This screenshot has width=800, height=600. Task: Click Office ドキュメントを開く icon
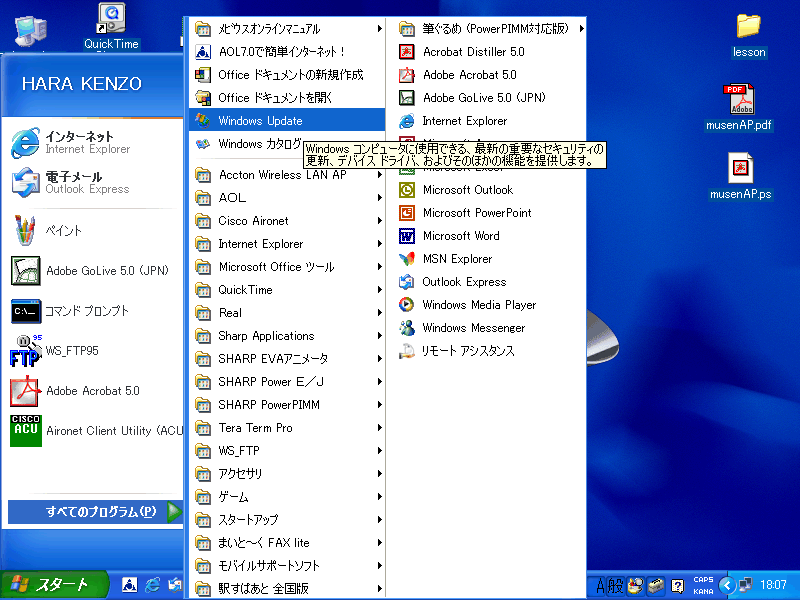(203, 97)
